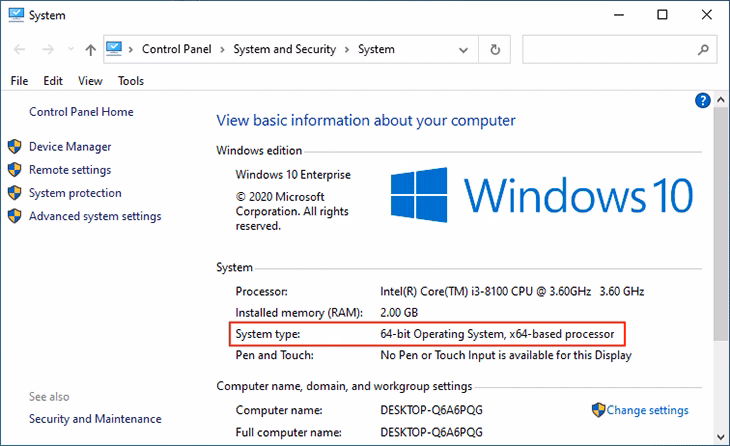The image size is (730, 446).
Task: Click the shield icon beside Remote settings
Action: coord(14,169)
